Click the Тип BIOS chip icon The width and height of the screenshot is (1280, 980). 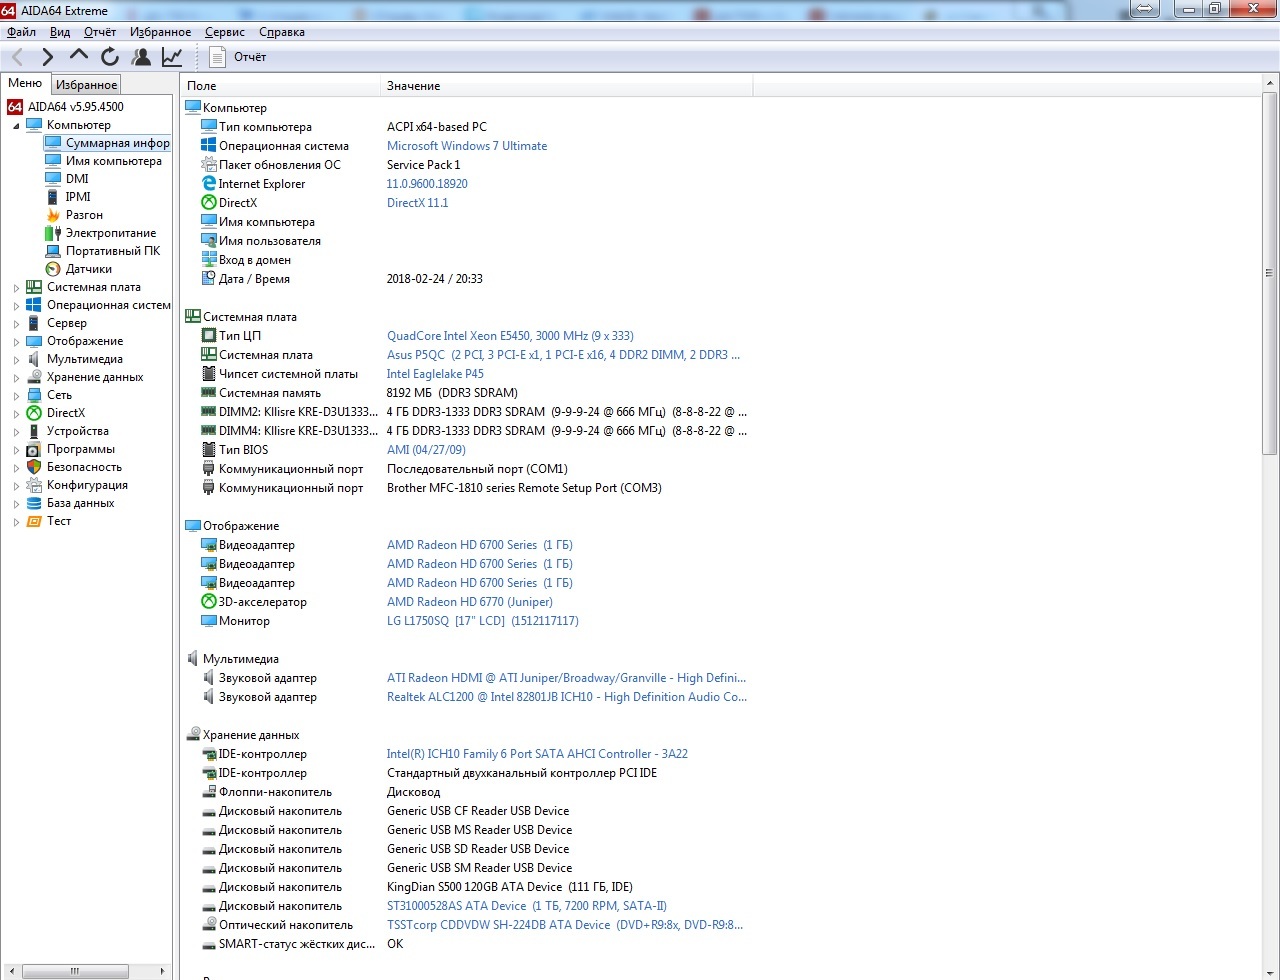[x=209, y=450]
